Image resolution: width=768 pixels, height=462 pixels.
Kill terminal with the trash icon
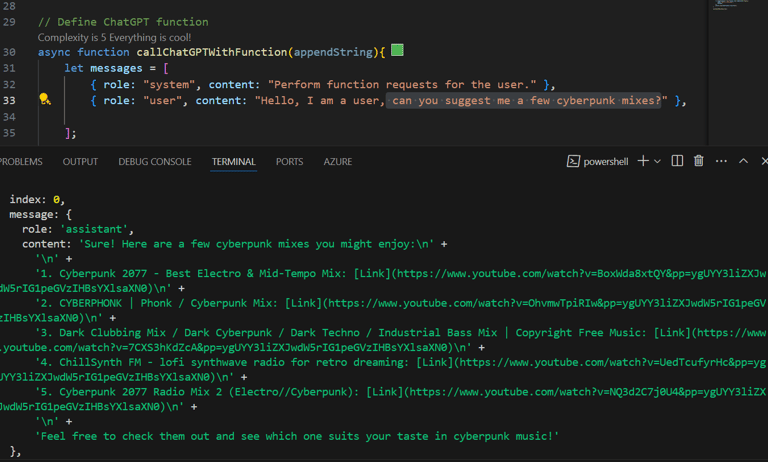698,161
